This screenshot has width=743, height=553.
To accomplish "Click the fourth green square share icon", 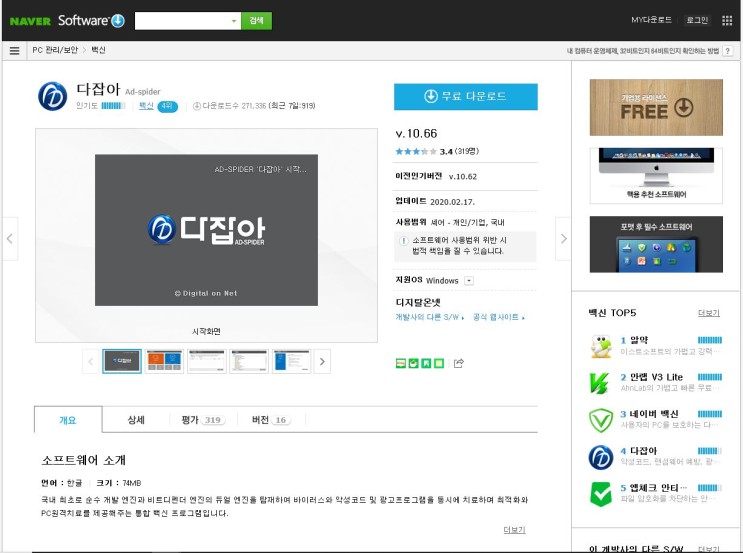I will click(439, 363).
